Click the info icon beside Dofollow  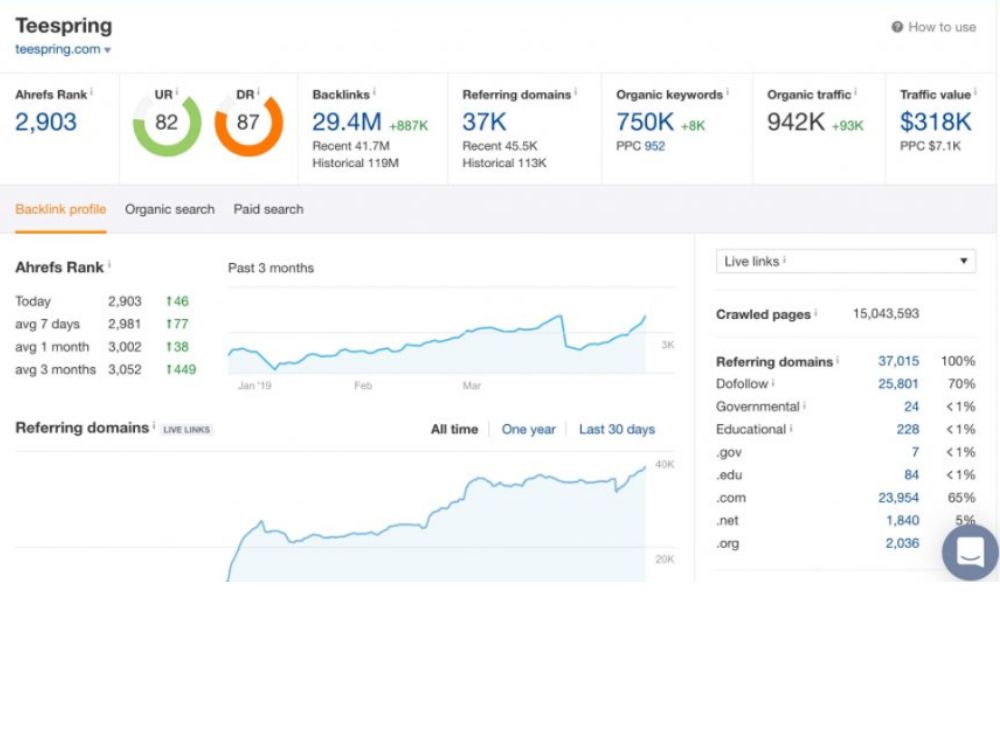pyautogui.click(x=773, y=382)
